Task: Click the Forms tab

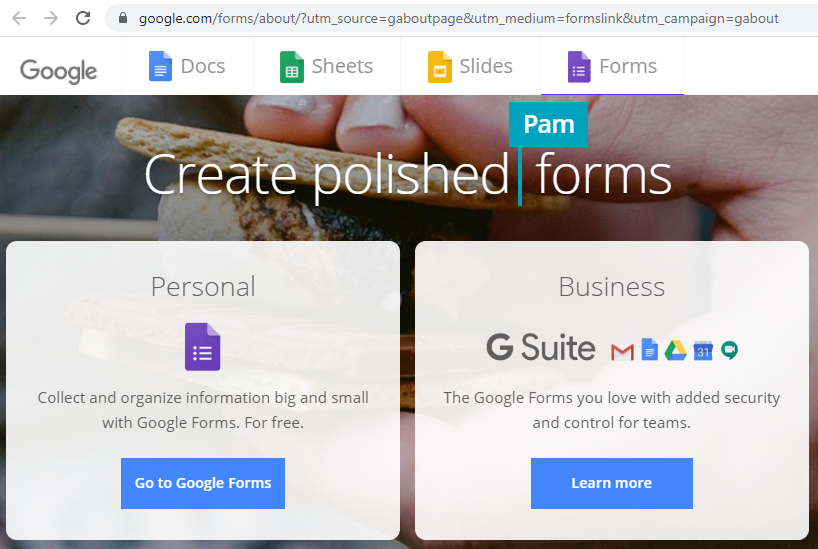Action: pyautogui.click(x=612, y=67)
